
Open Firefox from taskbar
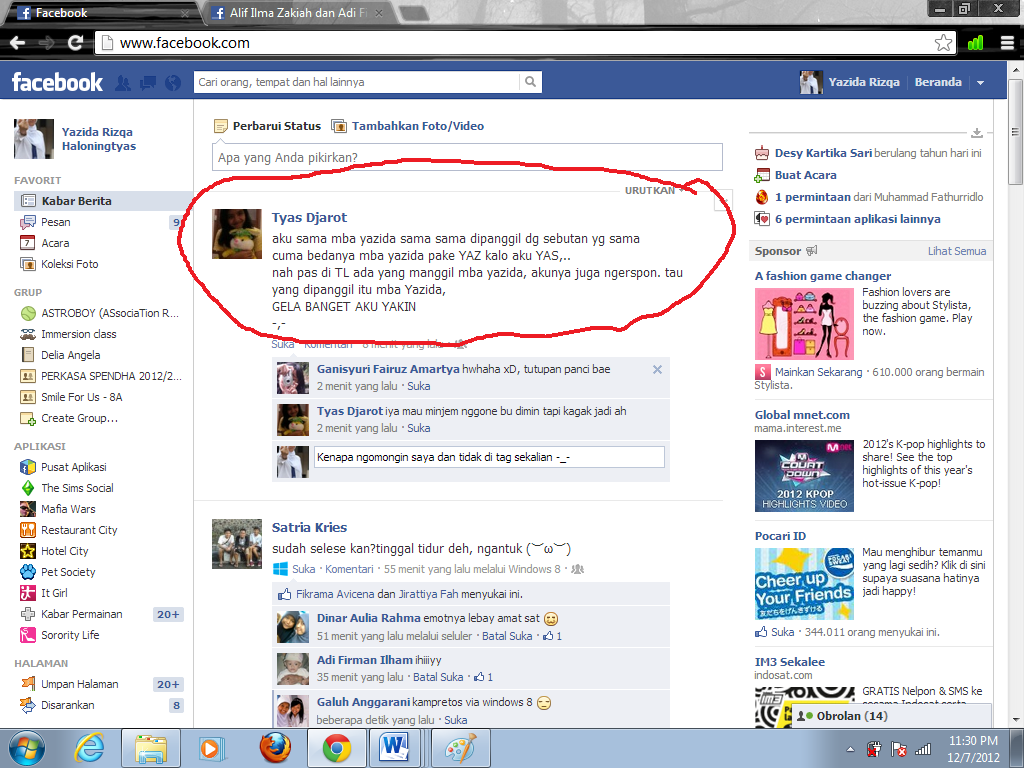[275, 748]
